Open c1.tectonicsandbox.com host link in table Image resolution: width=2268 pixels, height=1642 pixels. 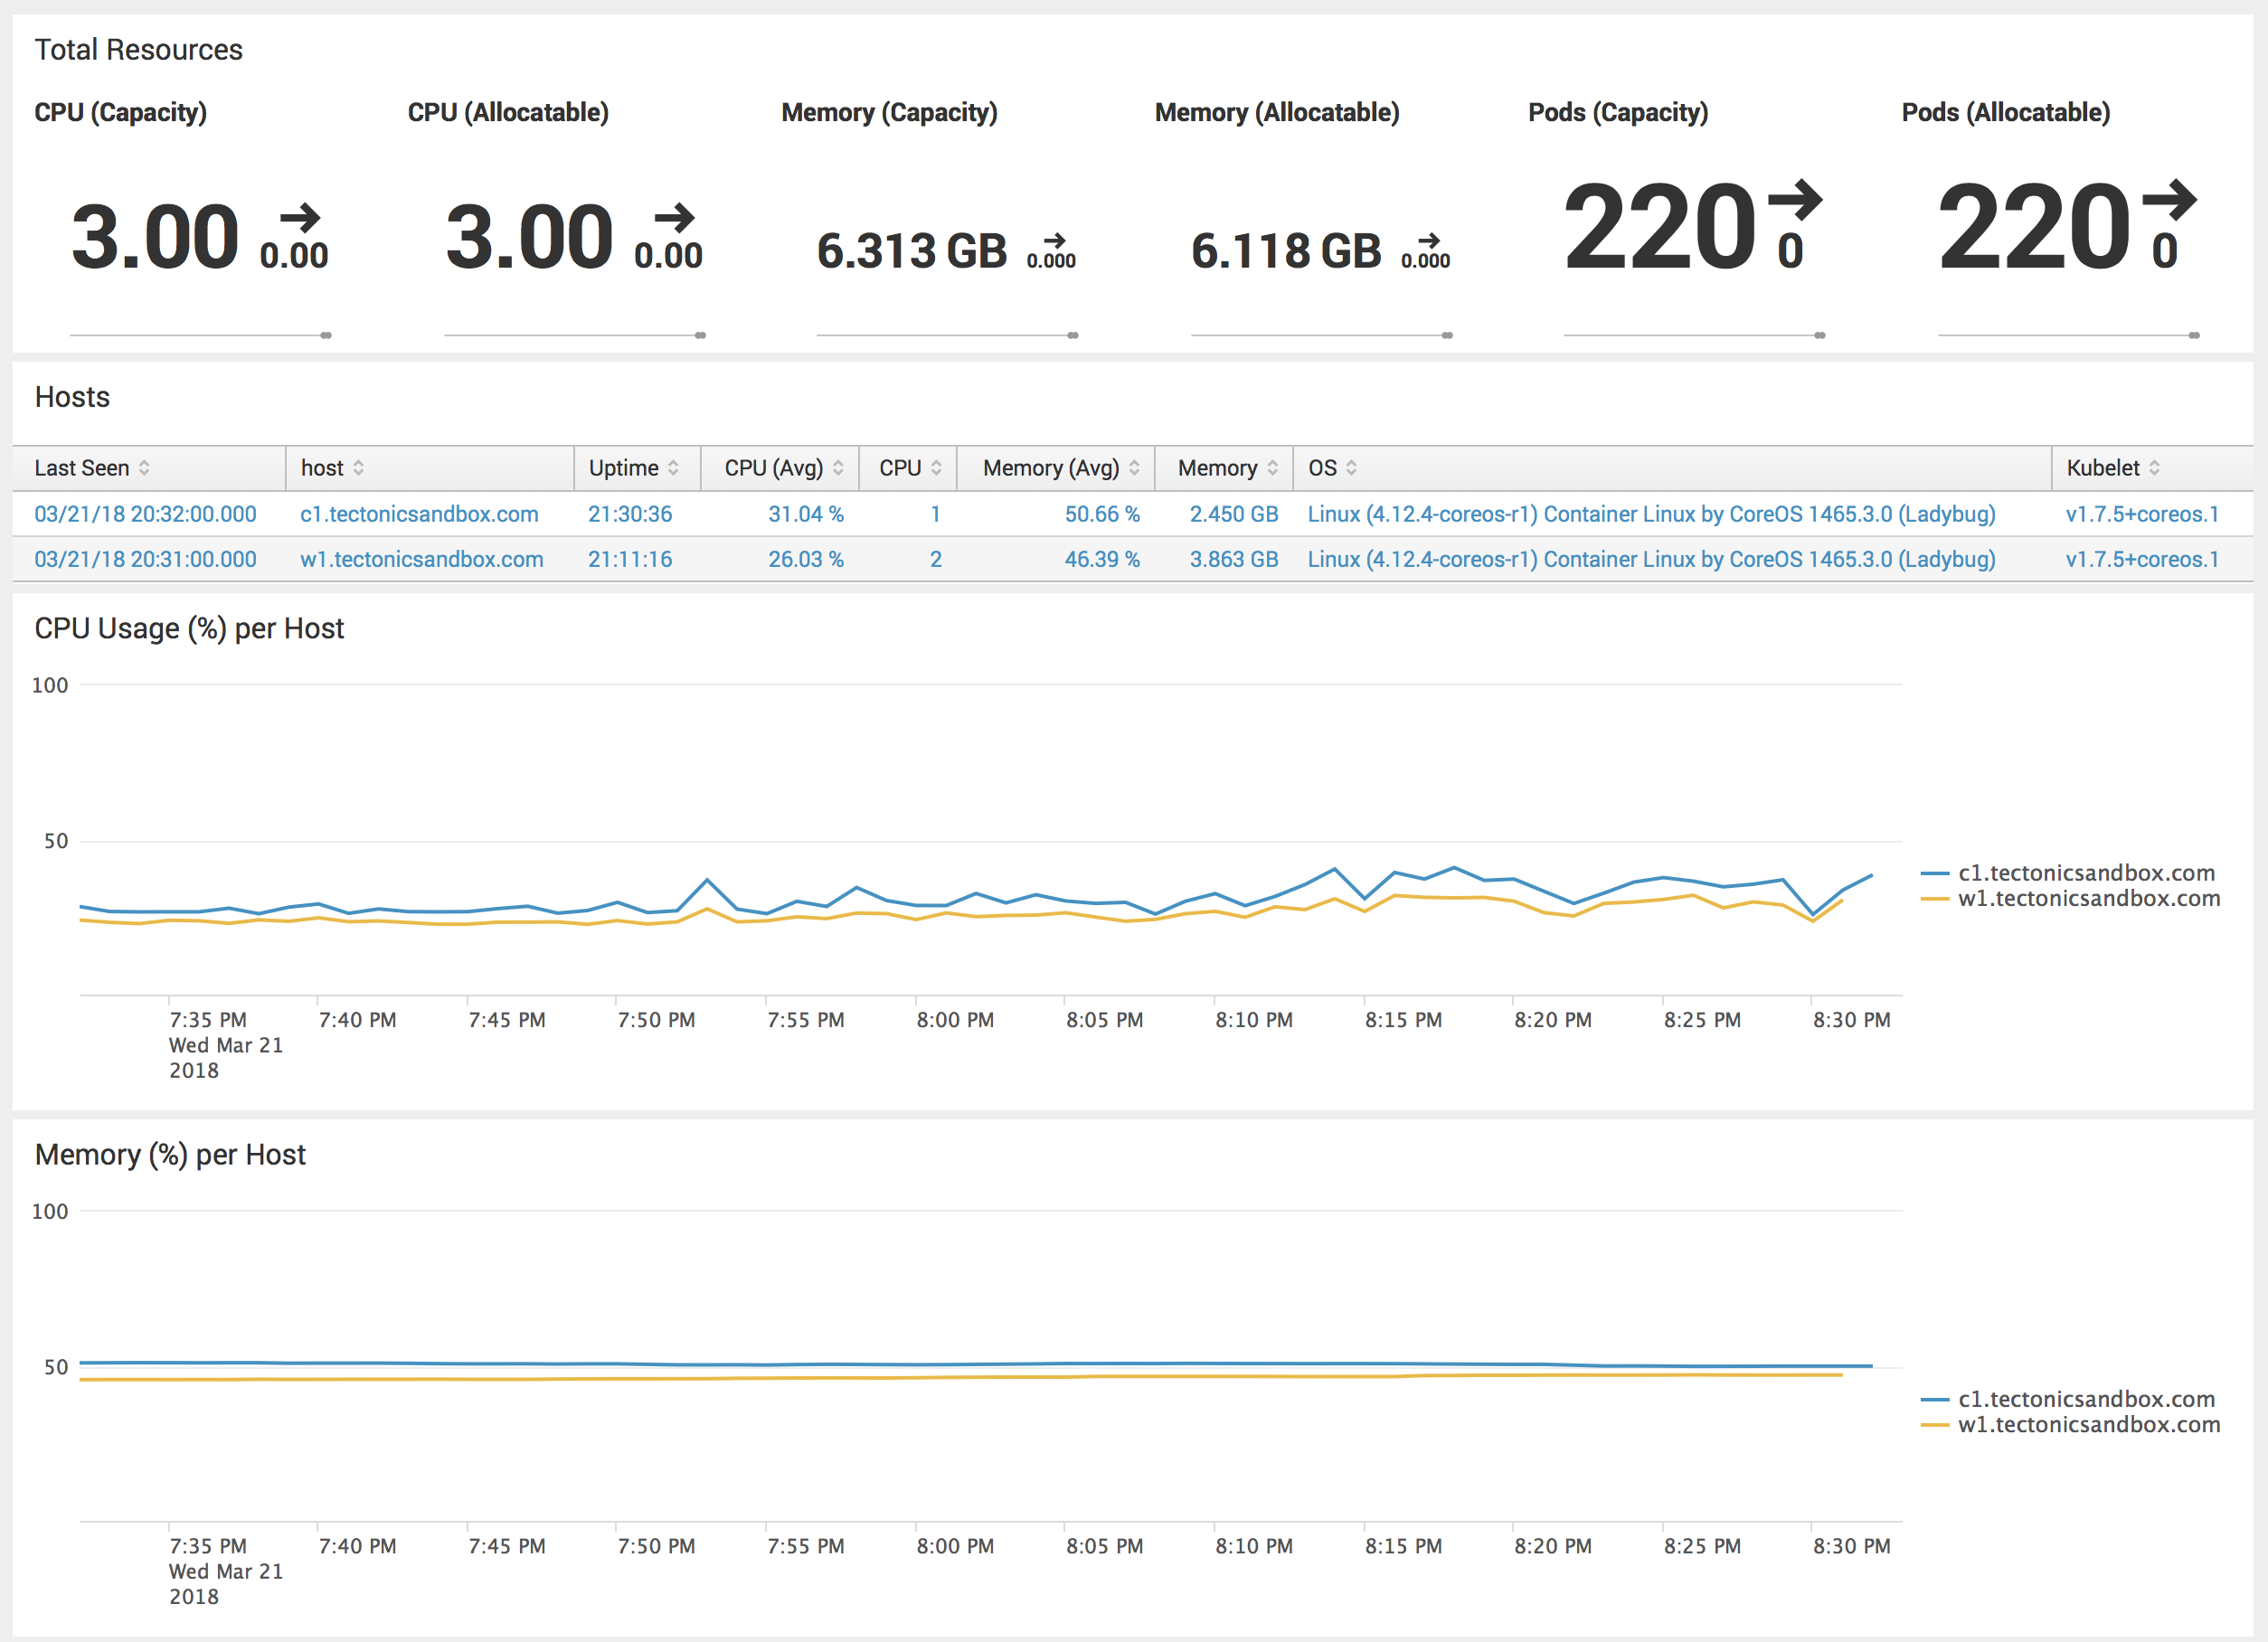pos(419,514)
